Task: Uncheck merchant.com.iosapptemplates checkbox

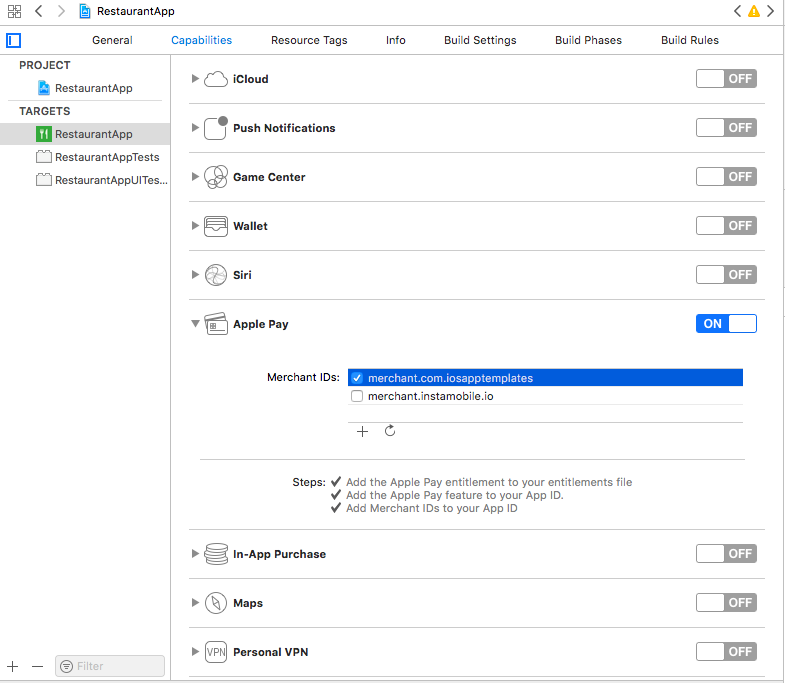Action: (x=357, y=378)
